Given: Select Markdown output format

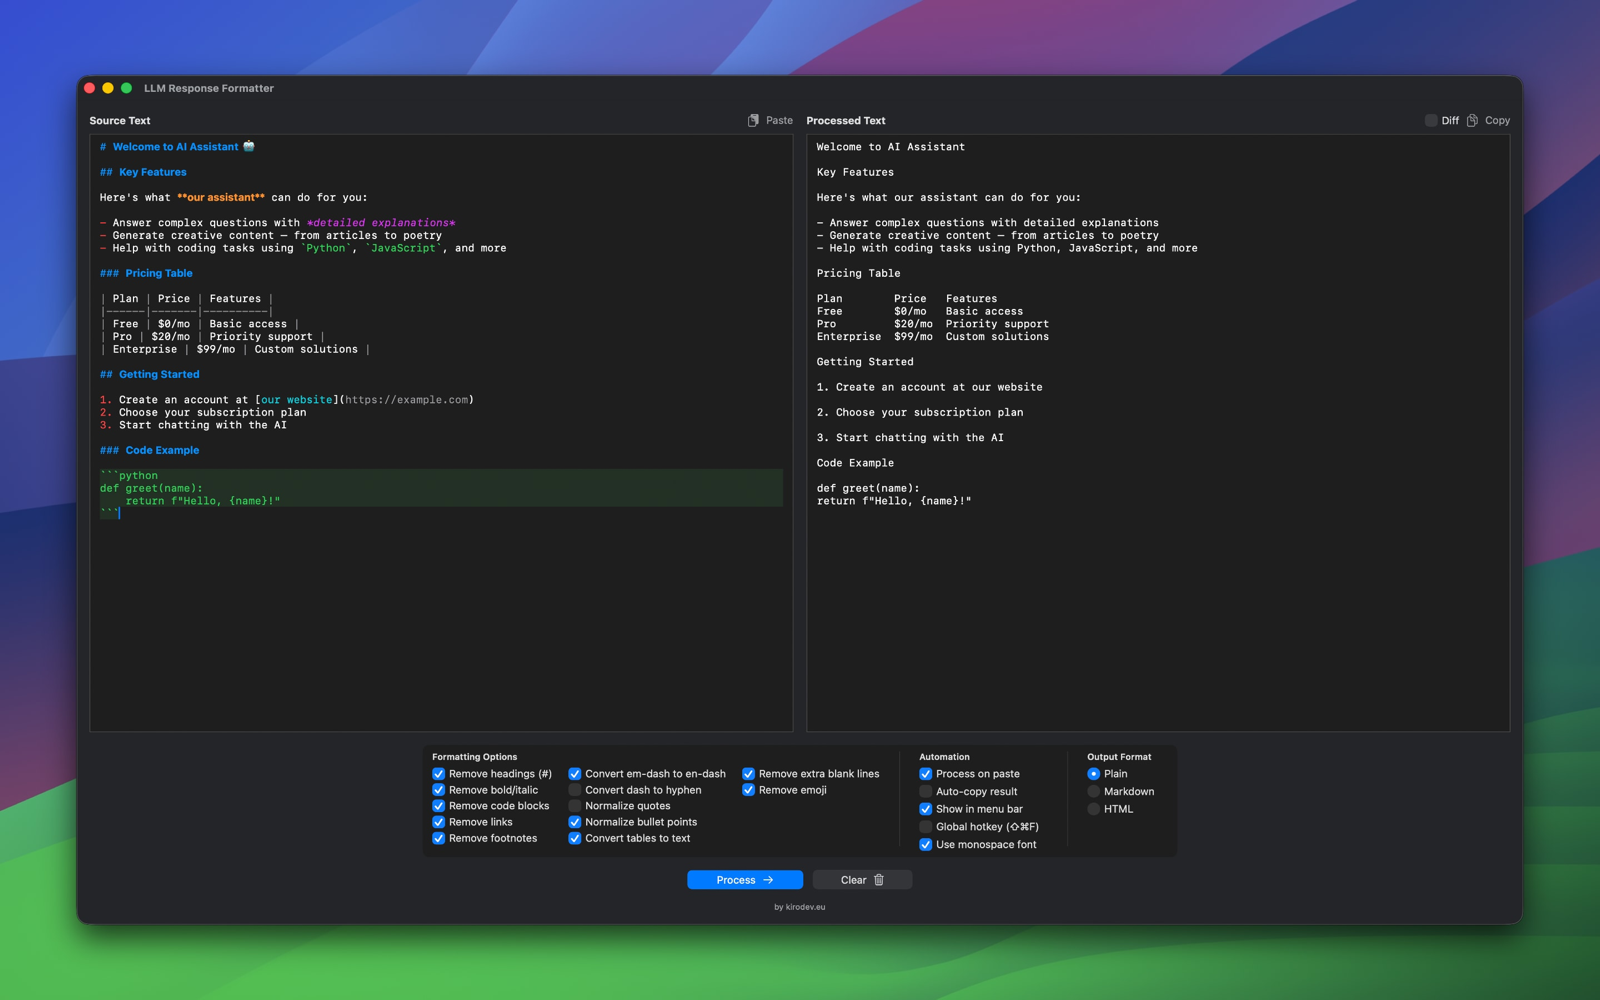Looking at the screenshot, I should click(x=1093, y=791).
